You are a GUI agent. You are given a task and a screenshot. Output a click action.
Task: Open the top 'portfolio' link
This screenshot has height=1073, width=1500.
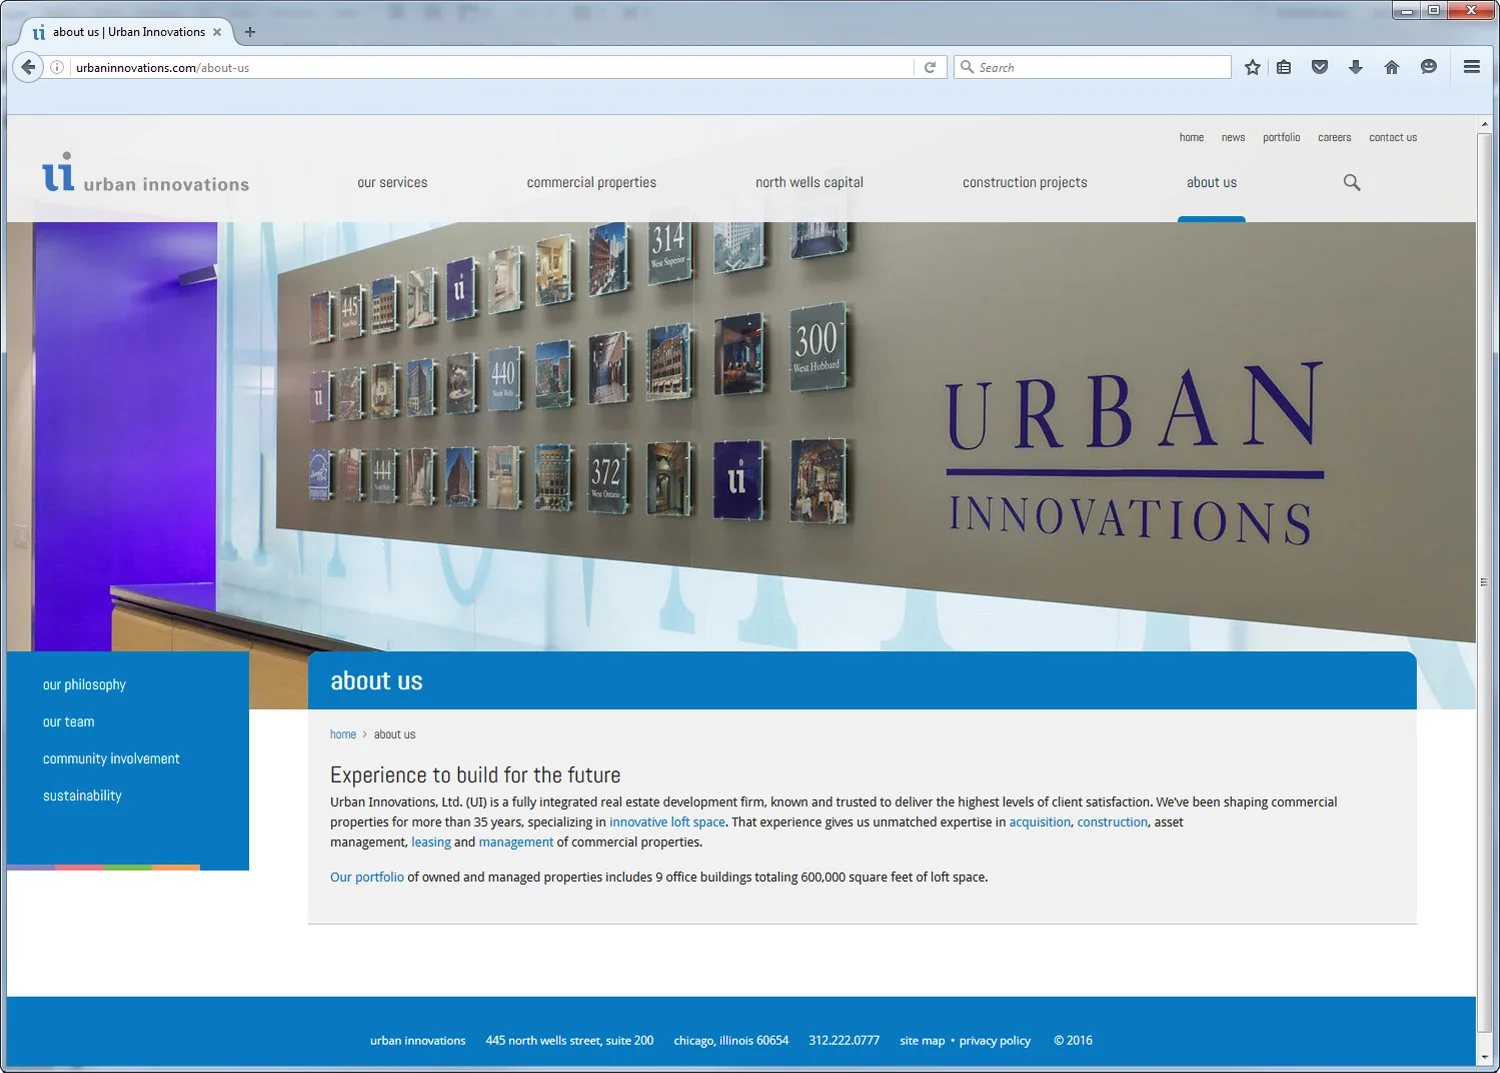click(1281, 138)
